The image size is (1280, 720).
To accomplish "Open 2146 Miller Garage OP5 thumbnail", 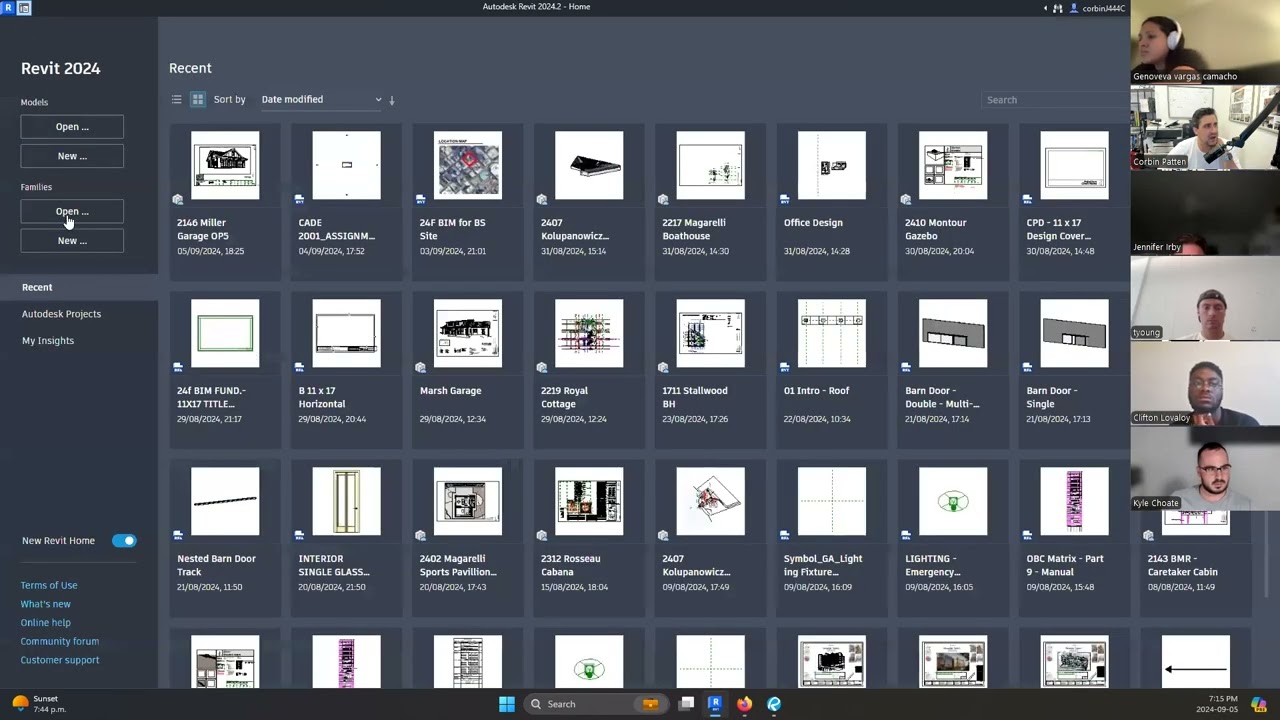I will point(225,165).
